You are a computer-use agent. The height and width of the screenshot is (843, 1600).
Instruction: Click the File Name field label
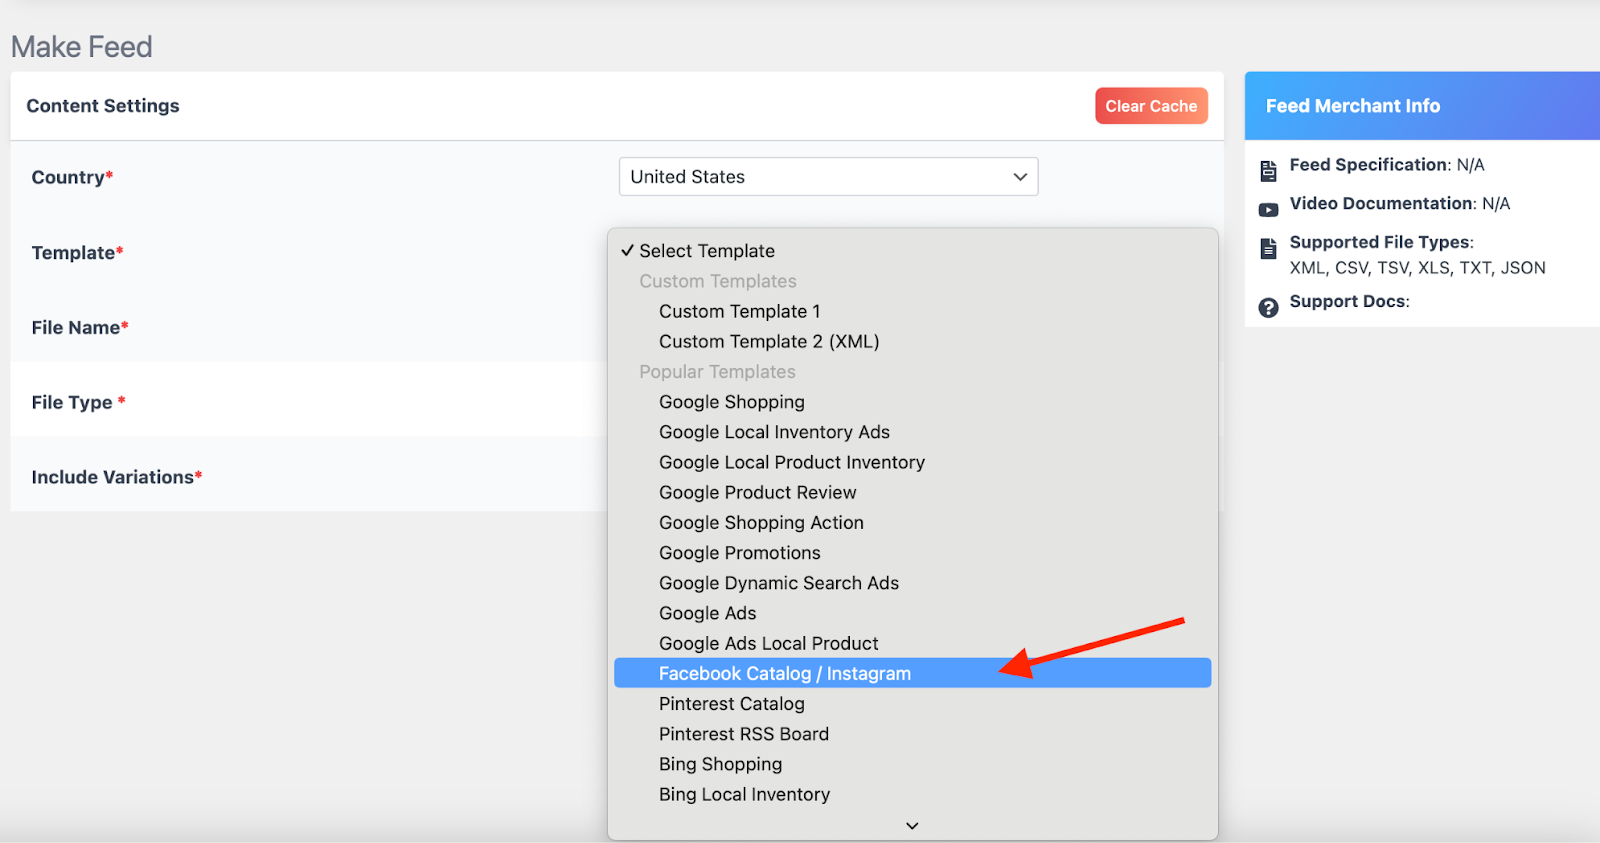(x=80, y=328)
